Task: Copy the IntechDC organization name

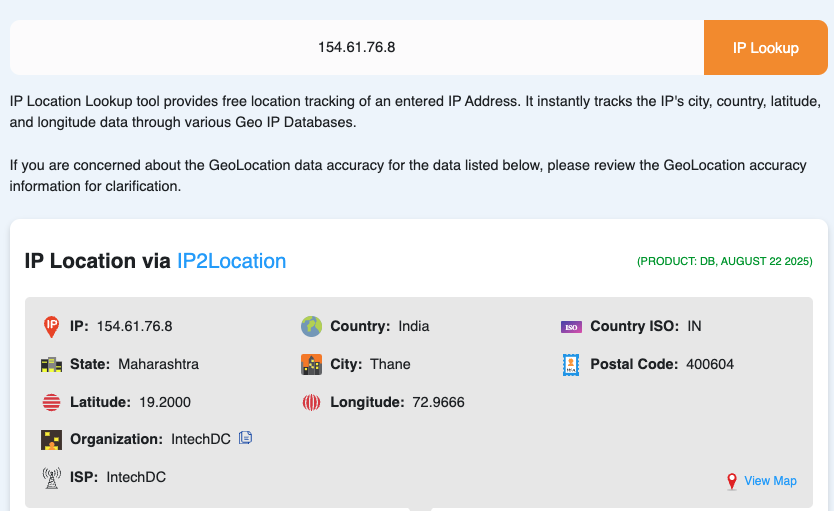Action: click(246, 438)
